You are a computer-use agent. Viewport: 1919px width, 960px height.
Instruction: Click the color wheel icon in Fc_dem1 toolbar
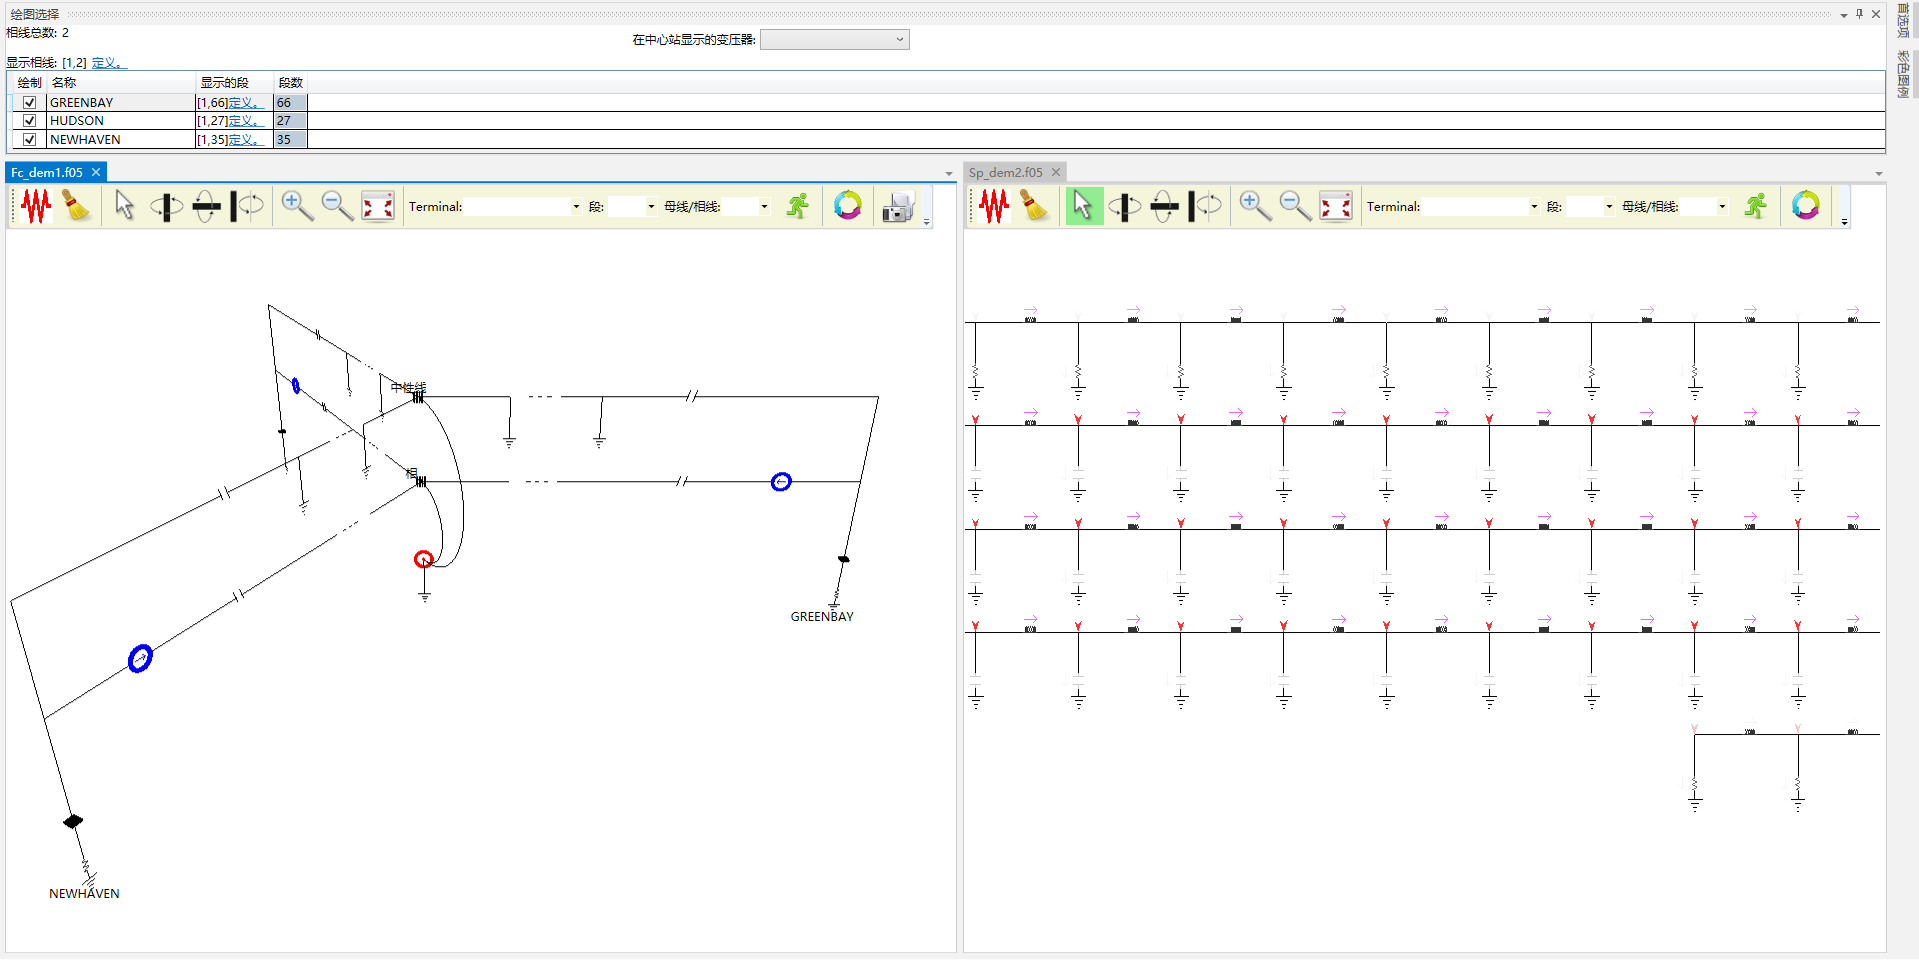[x=847, y=206]
